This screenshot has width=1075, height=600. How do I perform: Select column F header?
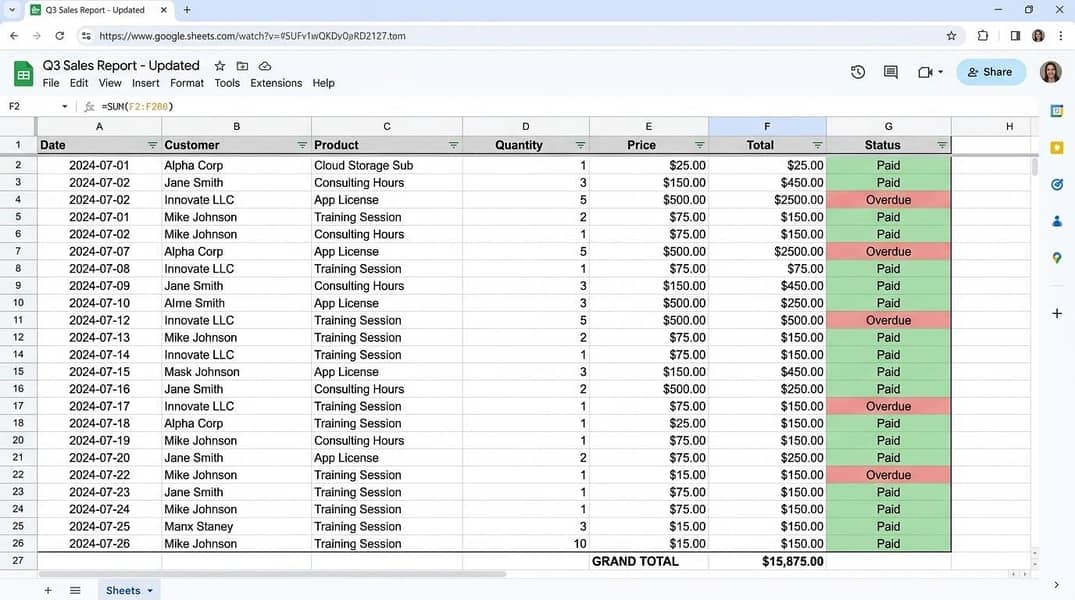pos(767,126)
